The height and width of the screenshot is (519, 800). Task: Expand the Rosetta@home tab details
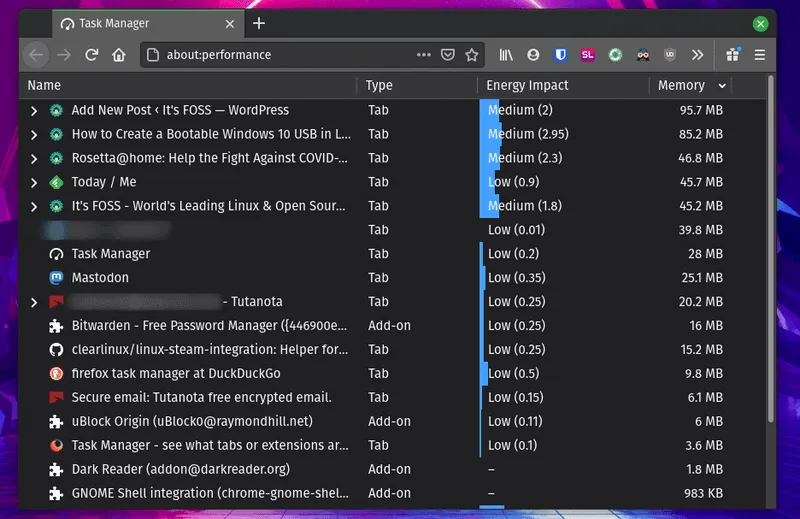tap(34, 158)
